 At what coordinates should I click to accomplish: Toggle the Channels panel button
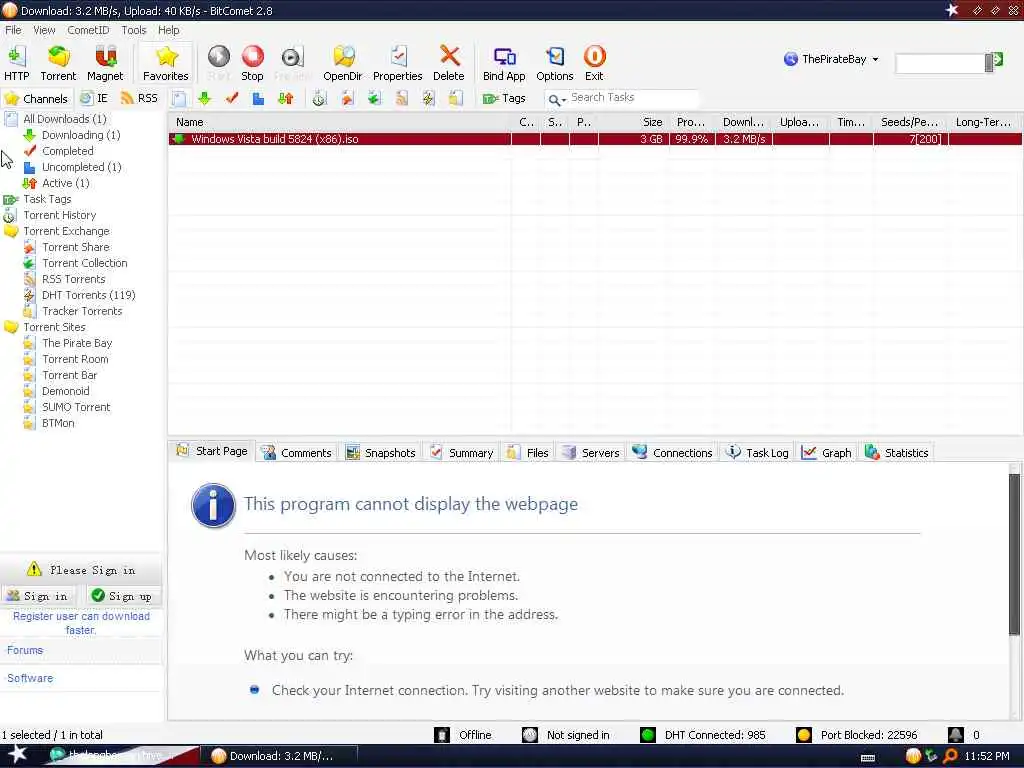pyautogui.click(x=37, y=99)
